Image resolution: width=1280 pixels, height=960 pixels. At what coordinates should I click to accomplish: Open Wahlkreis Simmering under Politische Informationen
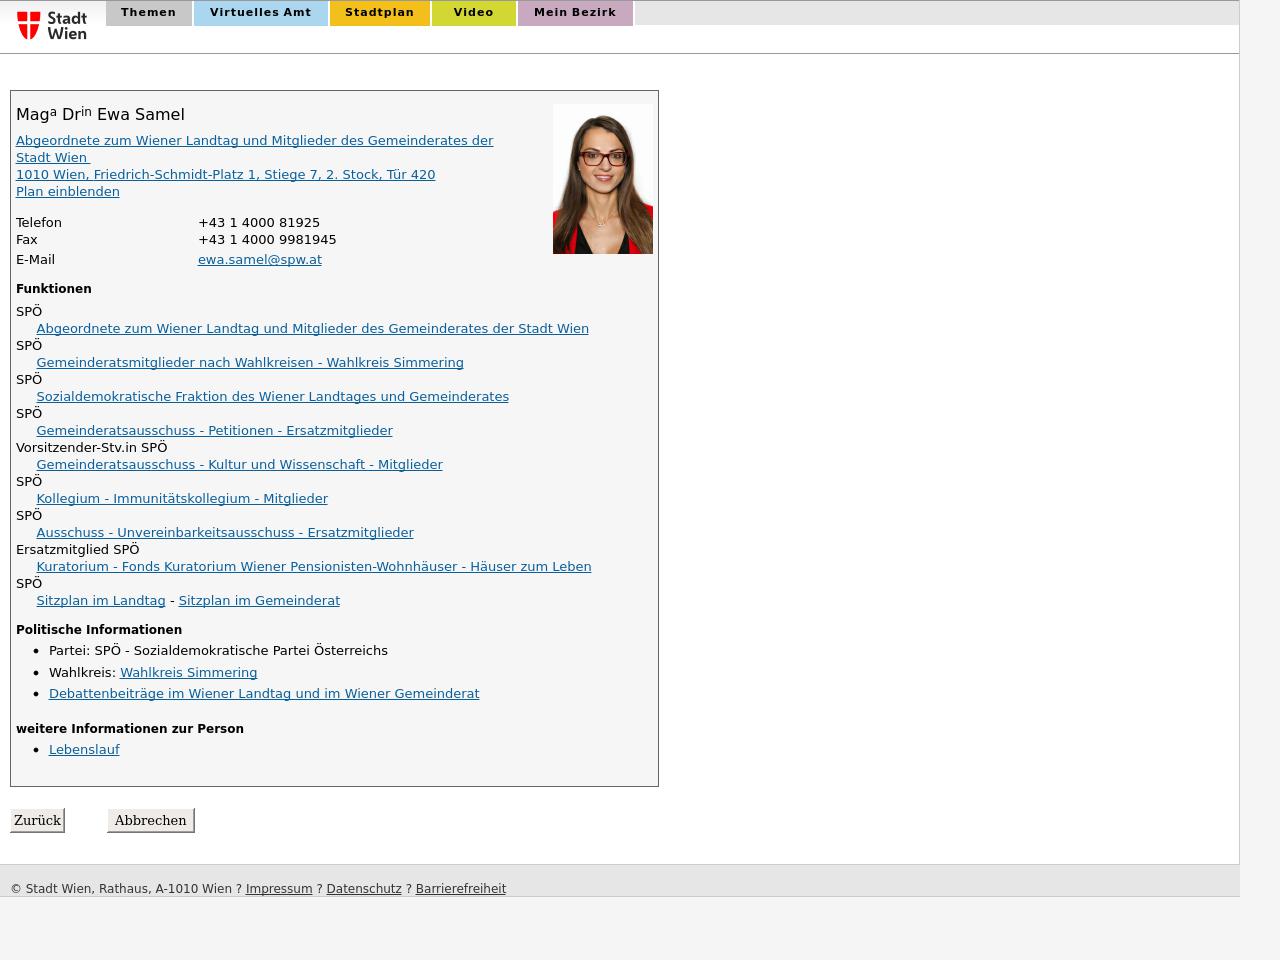coord(189,672)
